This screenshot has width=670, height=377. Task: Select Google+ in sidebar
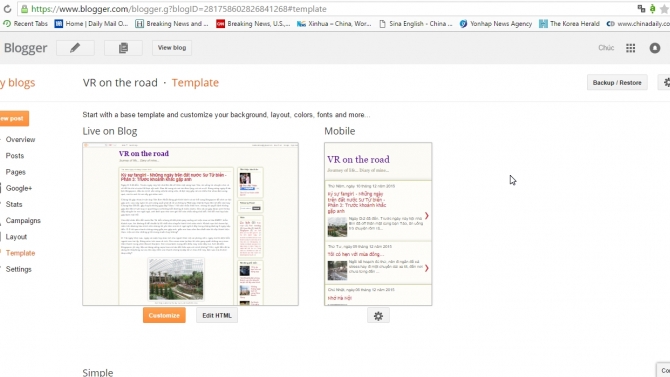click(x=19, y=188)
